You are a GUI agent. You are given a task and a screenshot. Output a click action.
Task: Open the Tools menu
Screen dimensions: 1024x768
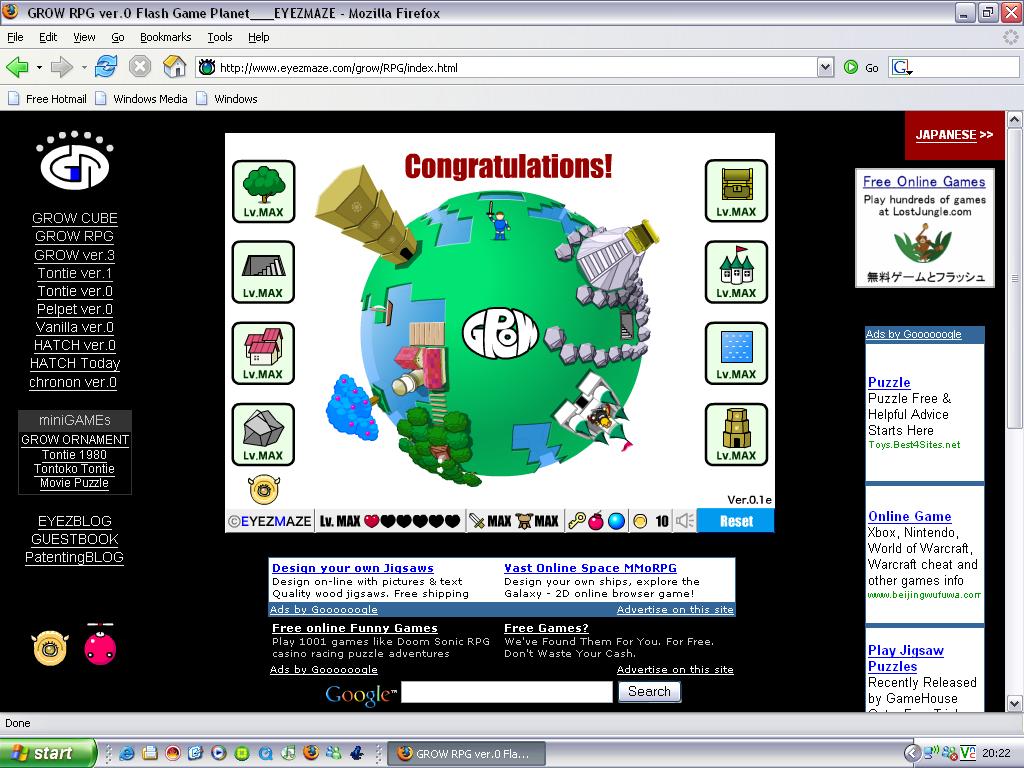[x=220, y=37]
